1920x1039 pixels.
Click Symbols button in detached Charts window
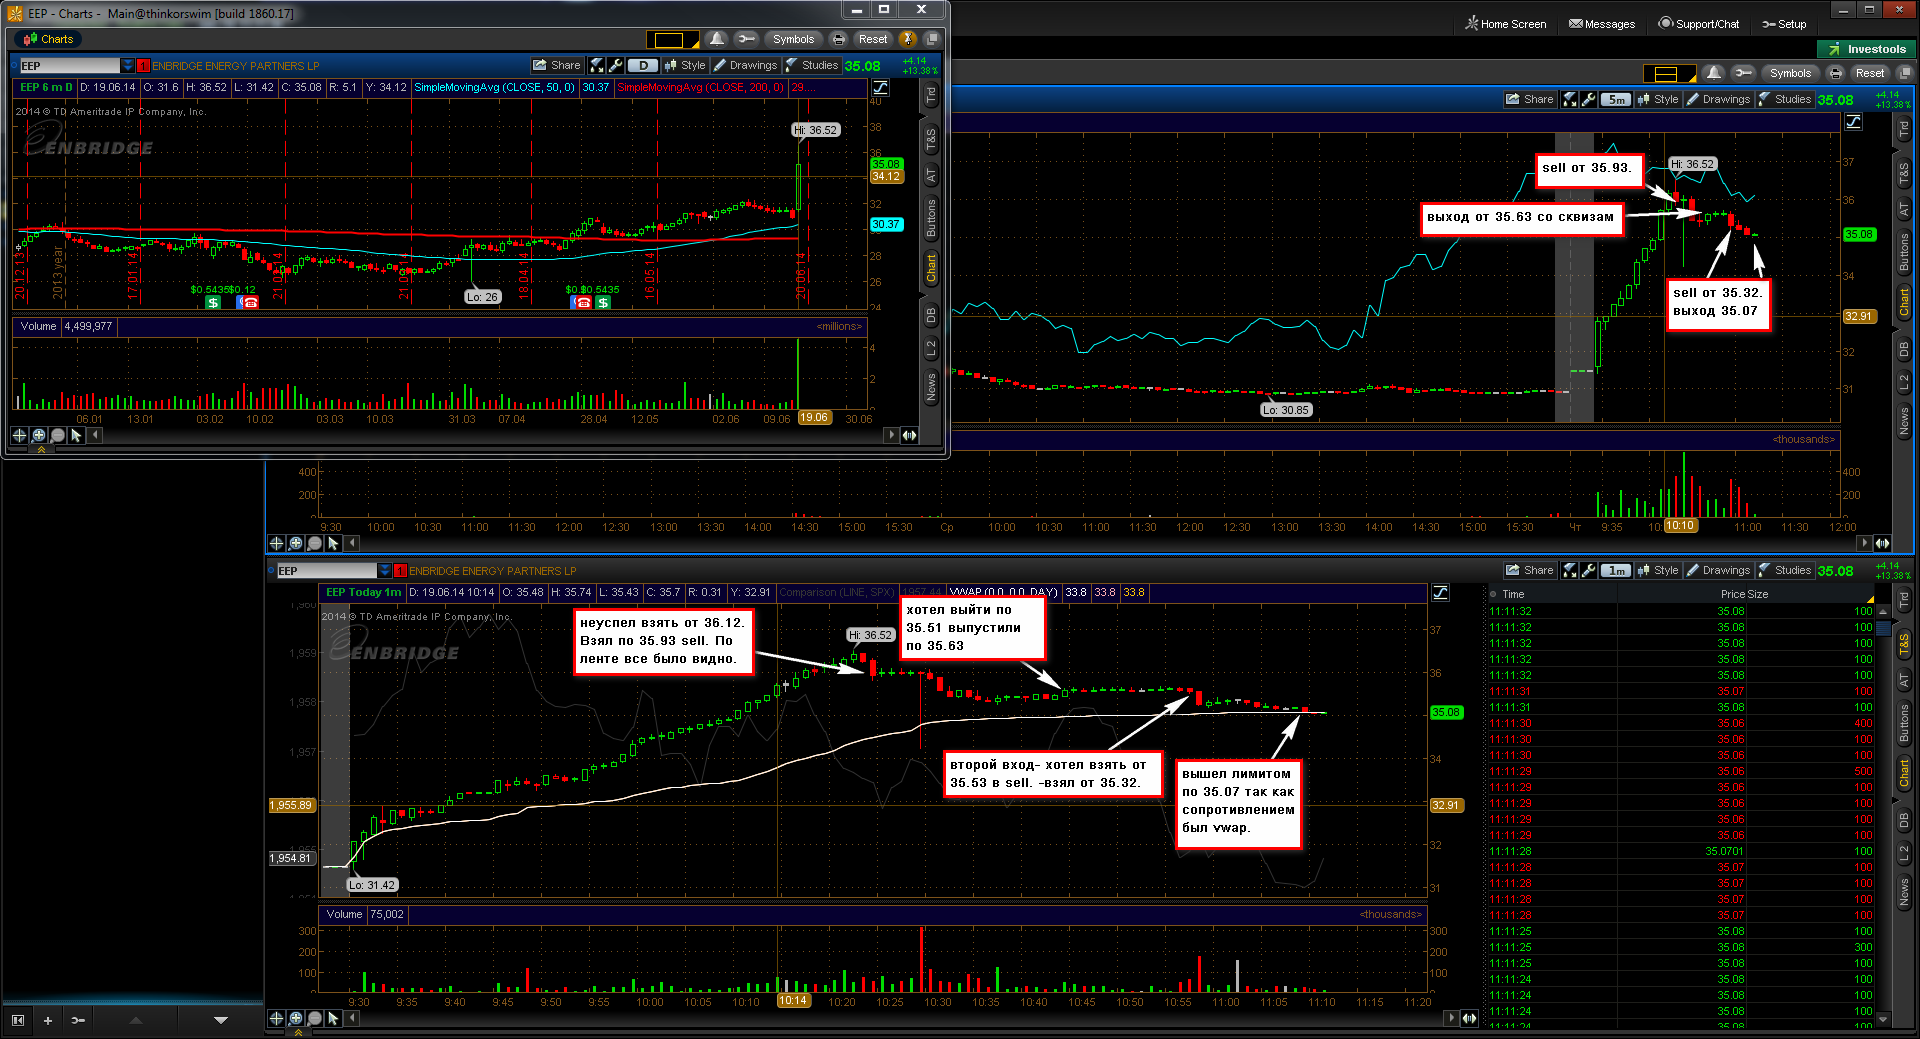point(793,39)
